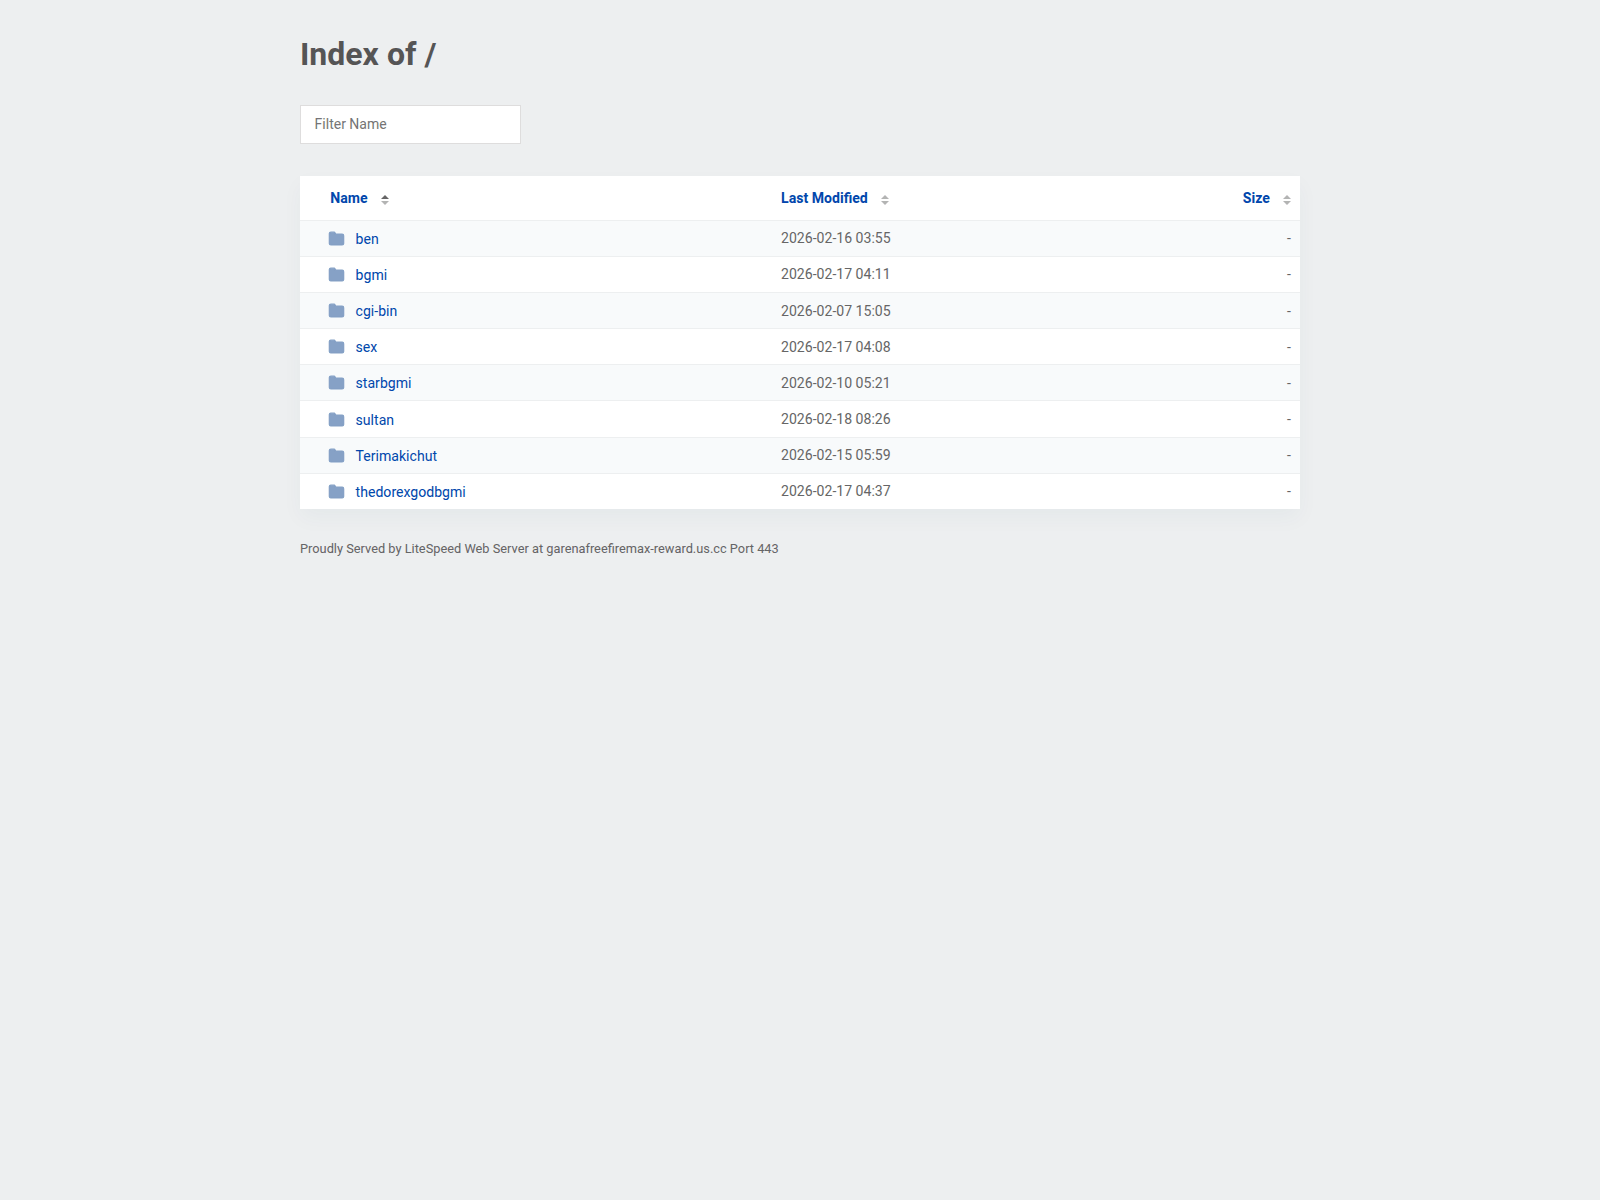This screenshot has width=1600, height=1200.
Task: Toggle the Name column sort arrows
Action: pos(385,198)
